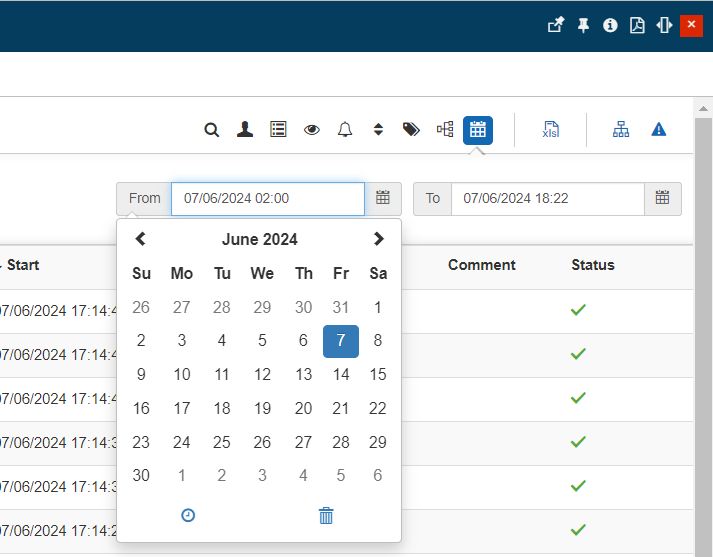Click the blue warning triangle icon
Screen dimensions: 713x557
tap(658, 130)
